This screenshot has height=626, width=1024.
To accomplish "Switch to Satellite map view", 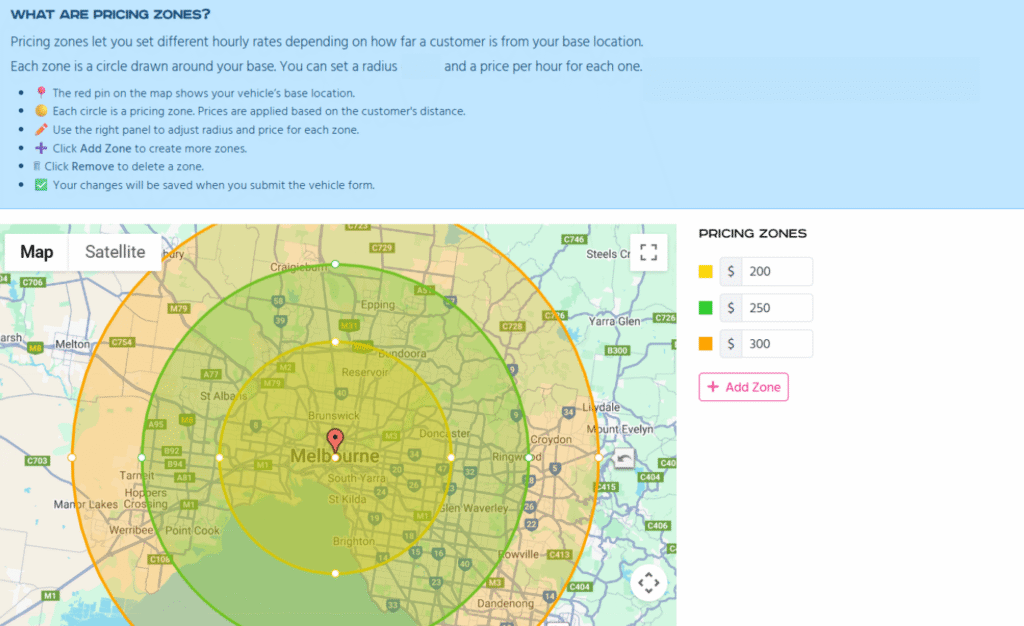I will coord(115,252).
